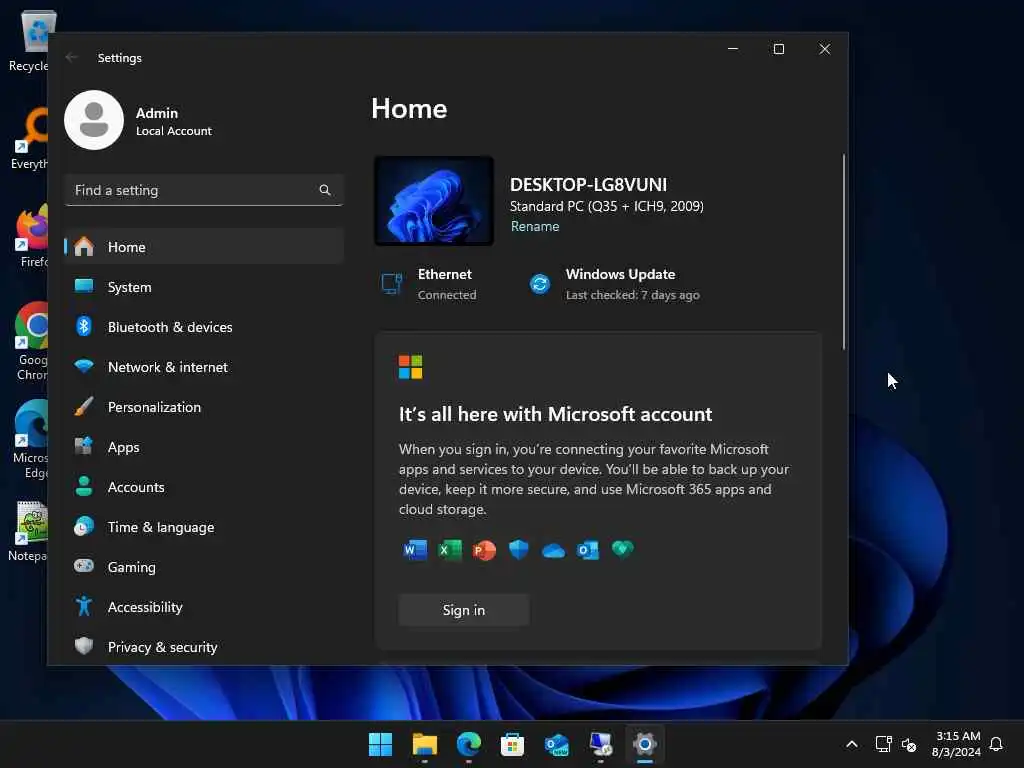
Task: Select the Everything desktop shortcut
Action: (31, 138)
